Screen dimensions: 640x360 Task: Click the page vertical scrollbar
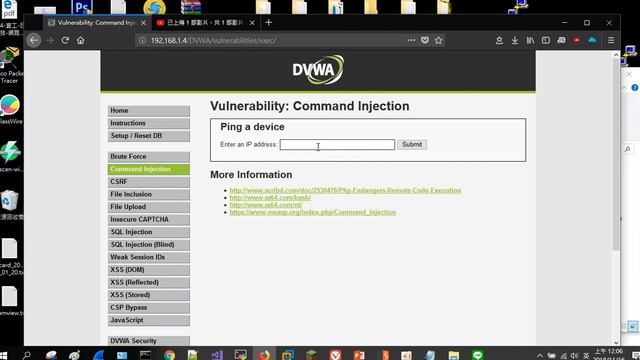[616, 155]
